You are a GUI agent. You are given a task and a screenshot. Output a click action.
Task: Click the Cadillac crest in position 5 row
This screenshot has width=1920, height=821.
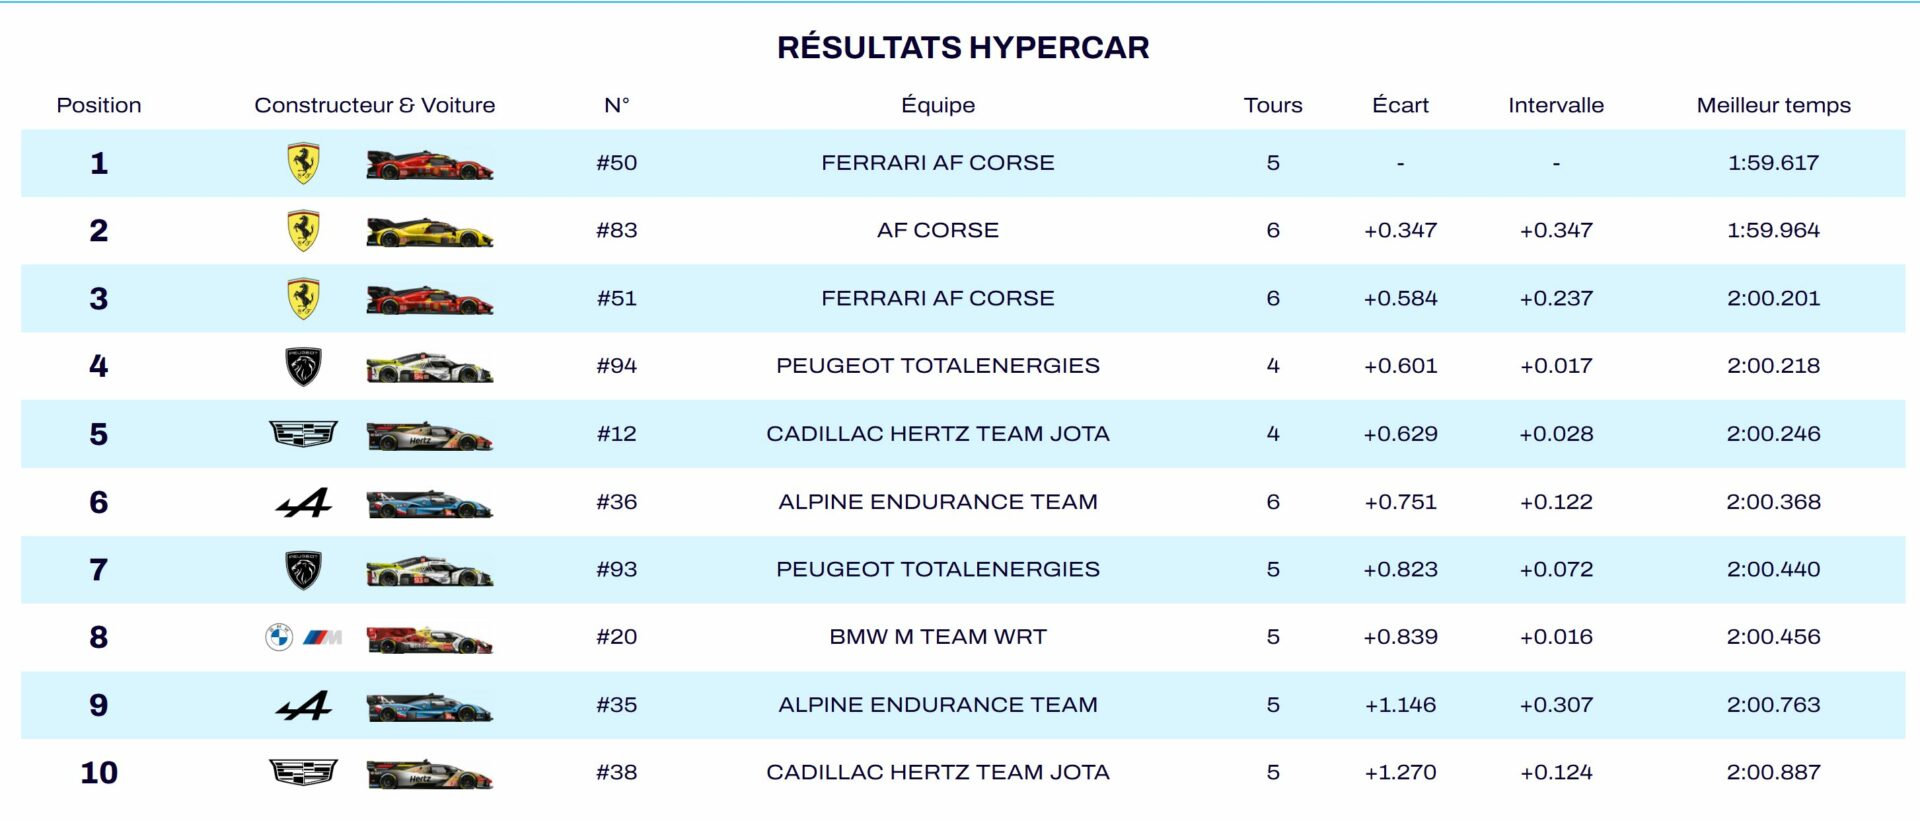[x=303, y=434]
